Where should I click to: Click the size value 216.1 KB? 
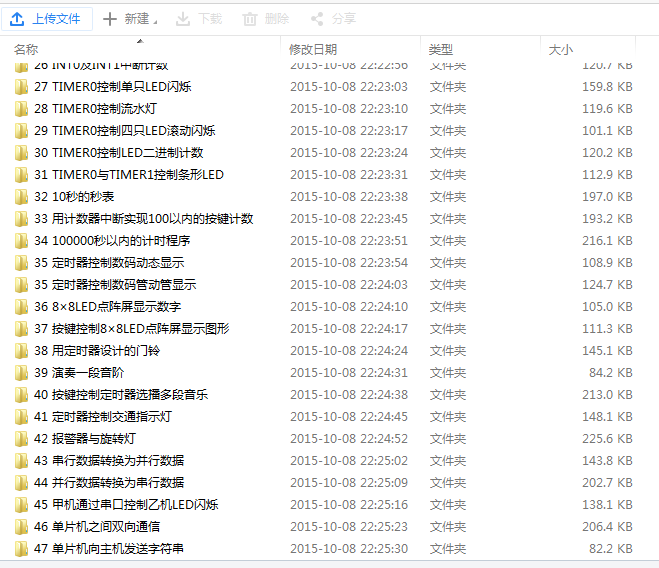[607, 240]
